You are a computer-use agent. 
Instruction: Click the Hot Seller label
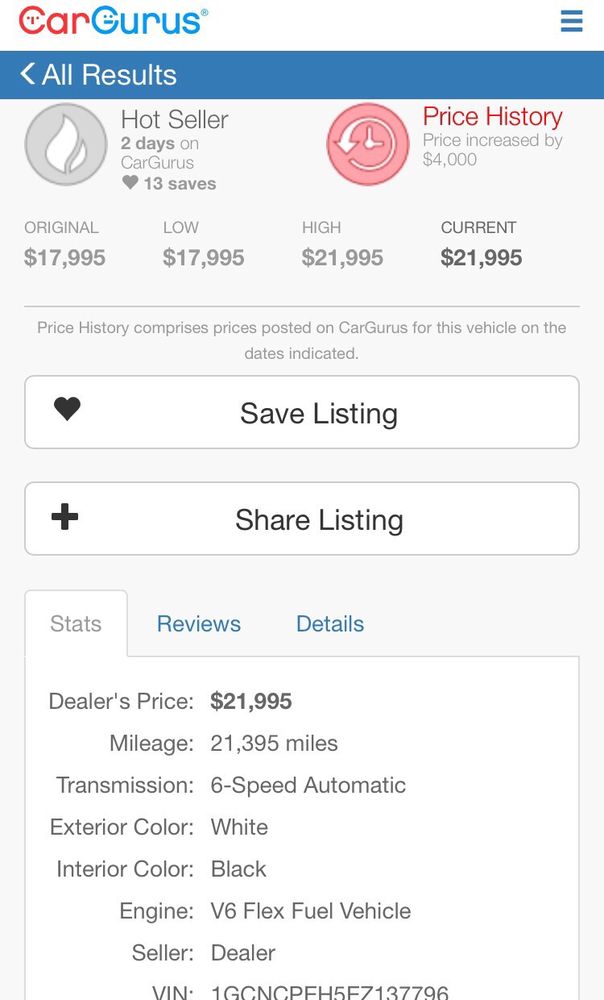174,120
